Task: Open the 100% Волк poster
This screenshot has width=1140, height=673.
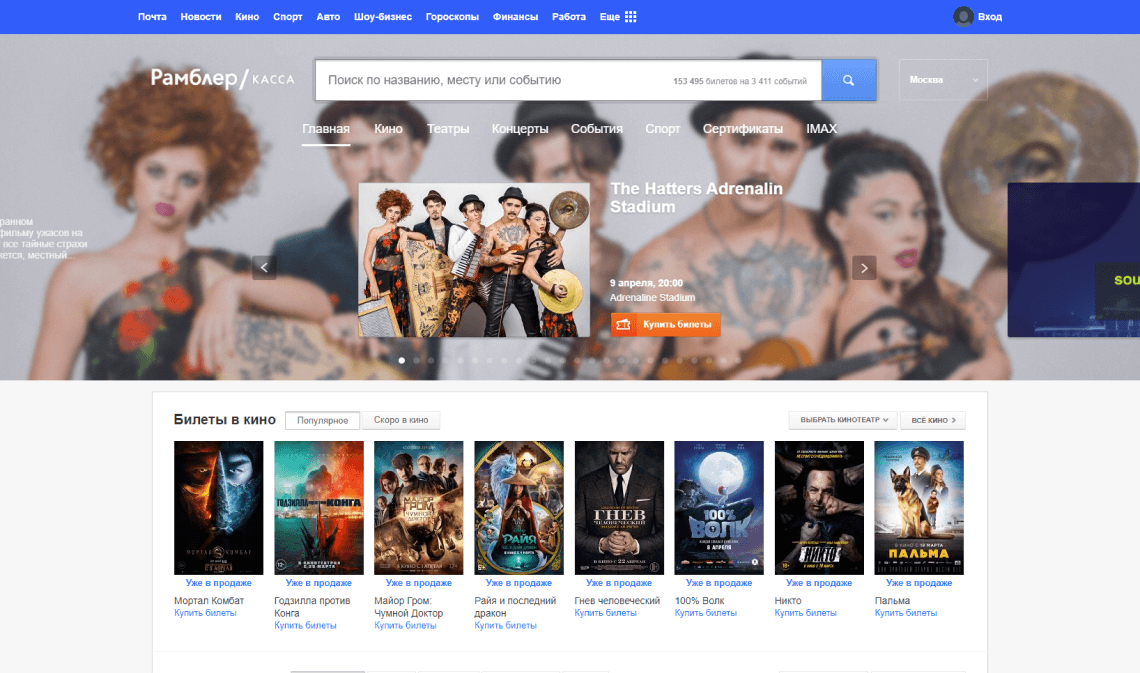Action: point(719,508)
